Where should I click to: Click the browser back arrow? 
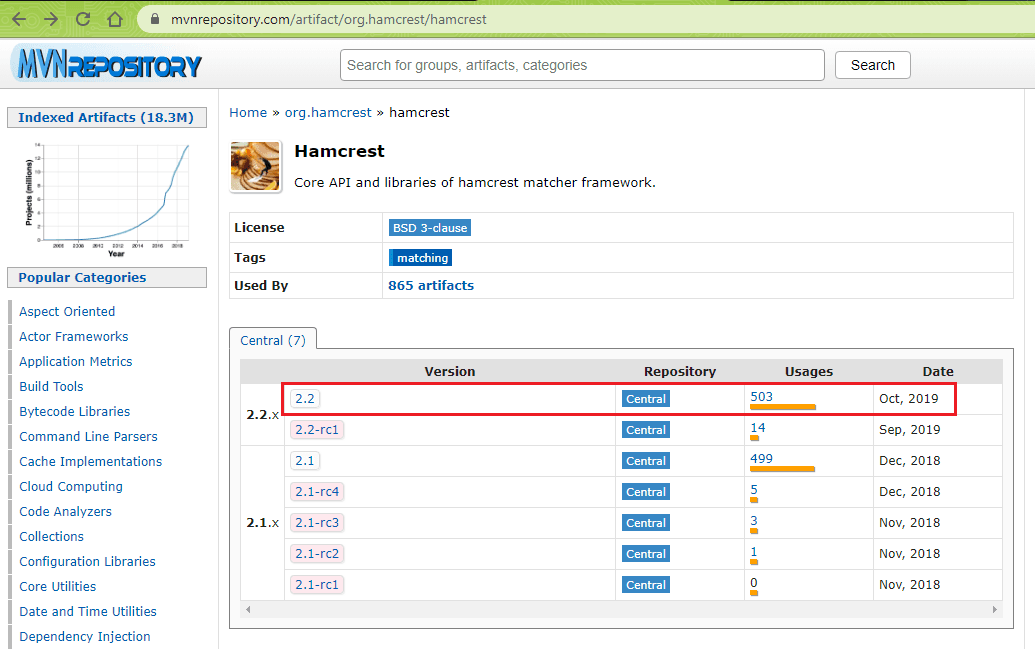19,19
